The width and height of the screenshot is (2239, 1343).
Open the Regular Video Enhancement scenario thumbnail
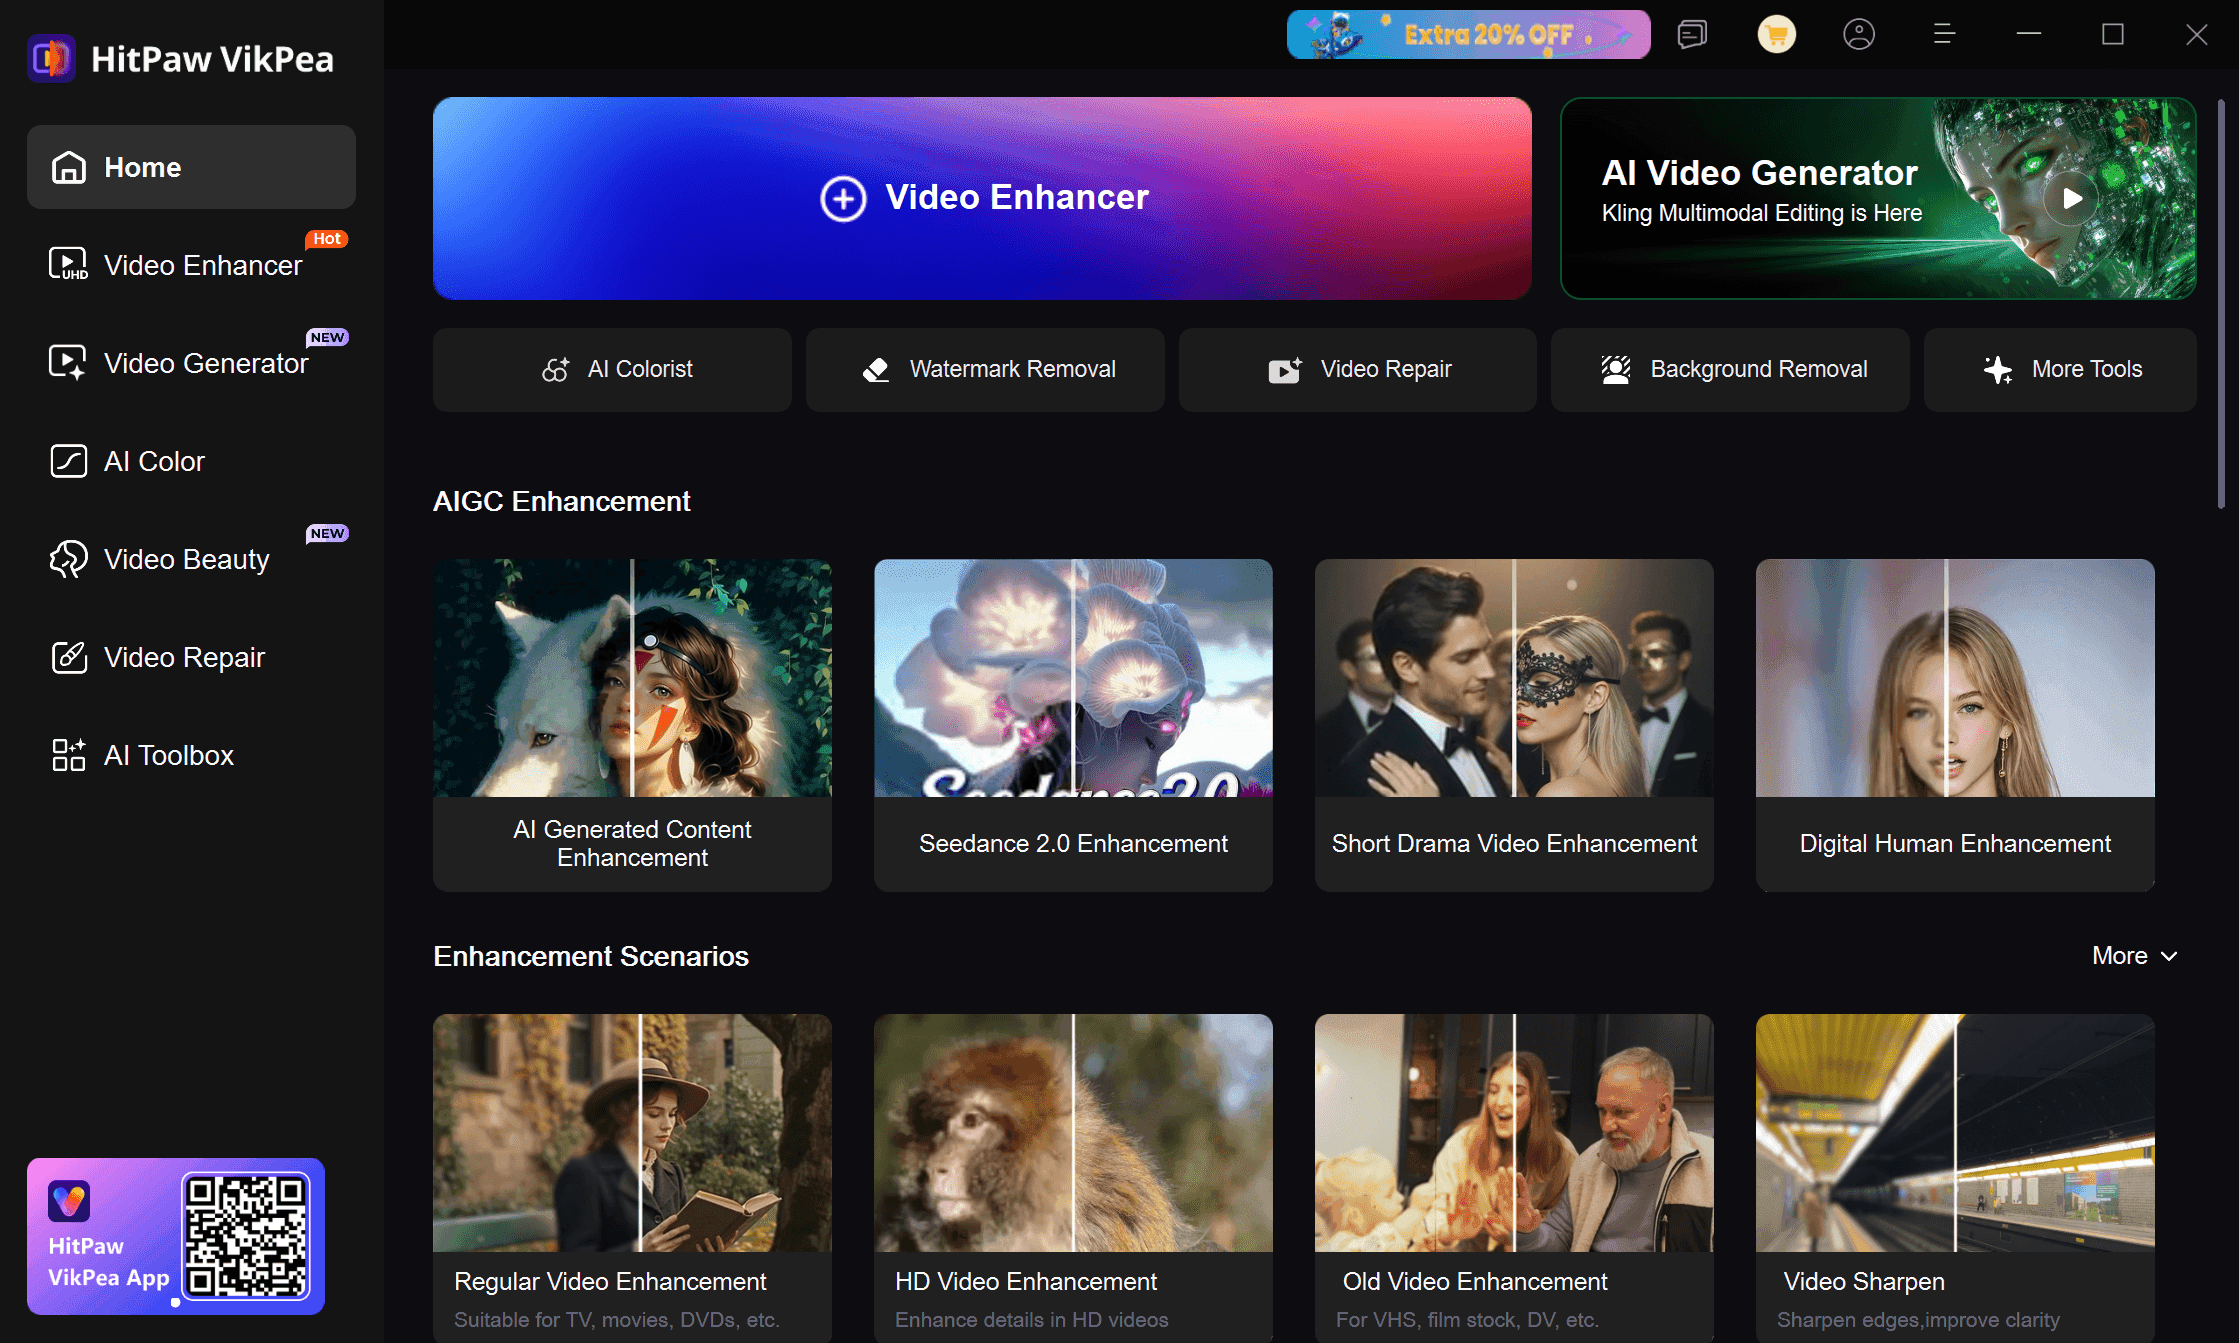[x=632, y=1133]
